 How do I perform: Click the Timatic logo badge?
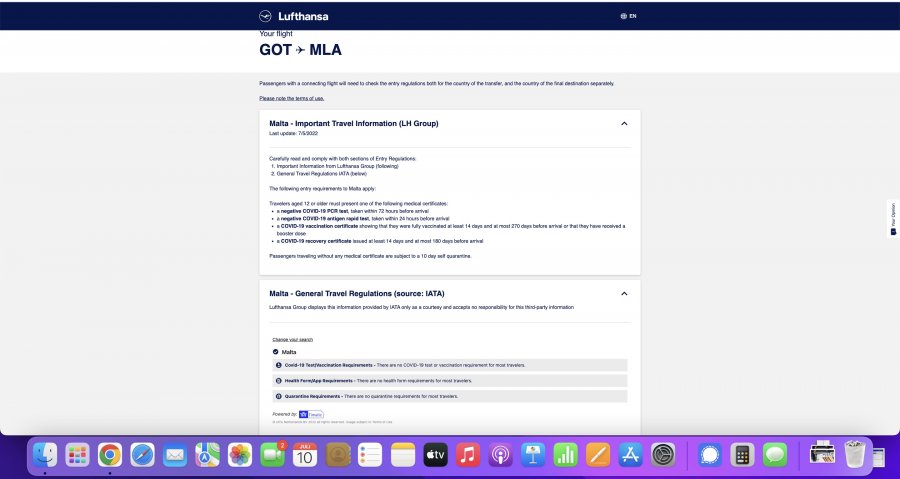[x=310, y=413]
